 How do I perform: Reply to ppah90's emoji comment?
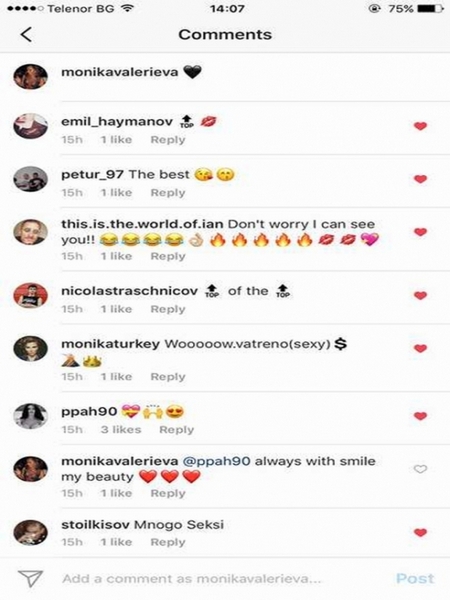coord(176,429)
